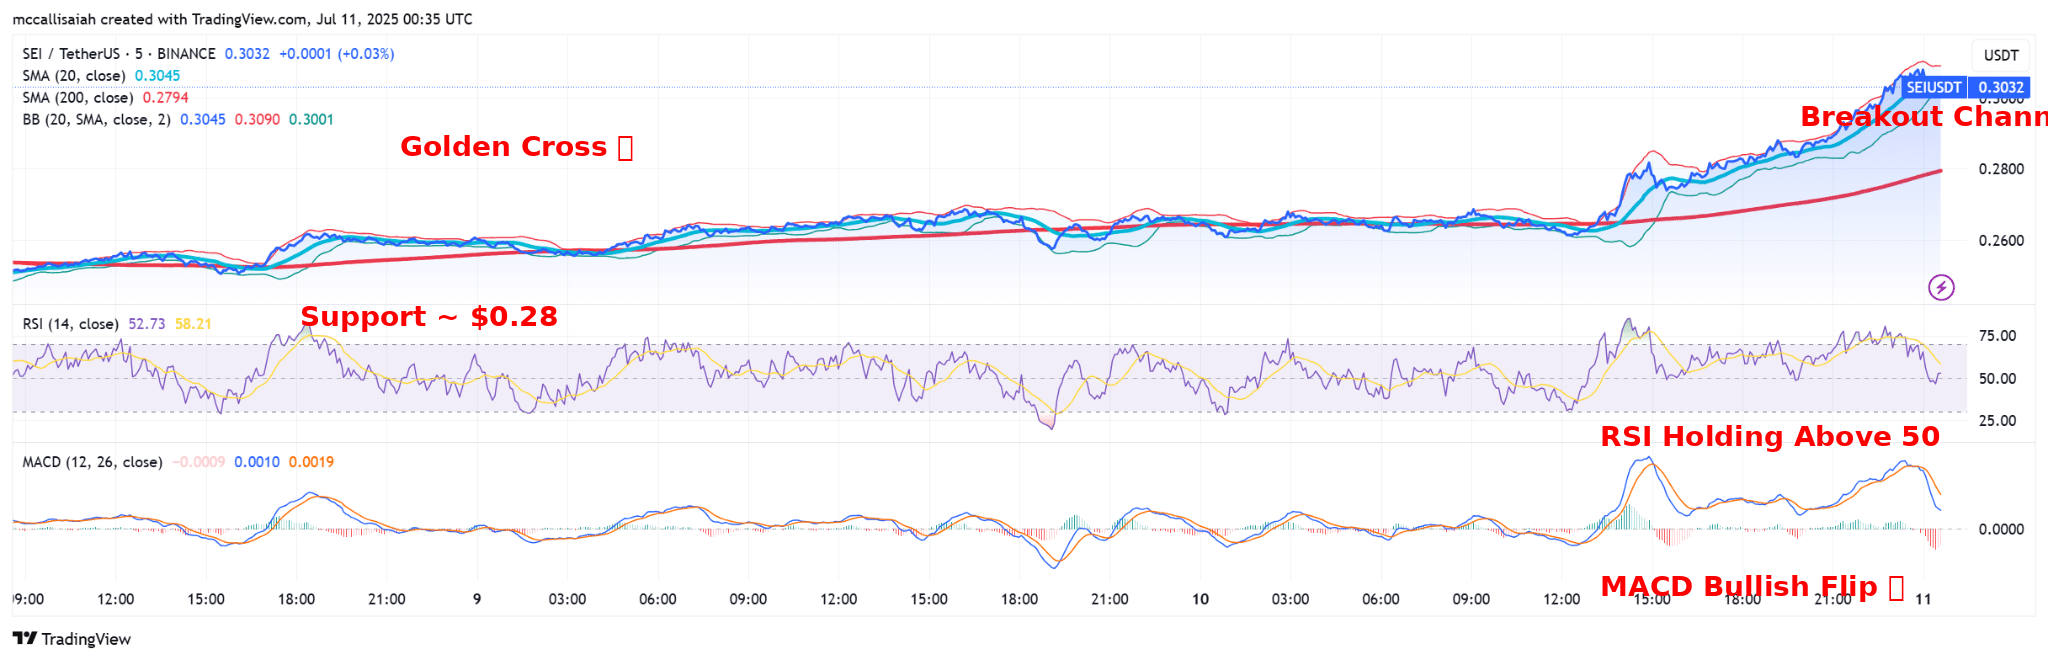Click date marker 10 on time axis
Screen dimensions: 2048x660
[x=1200, y=599]
